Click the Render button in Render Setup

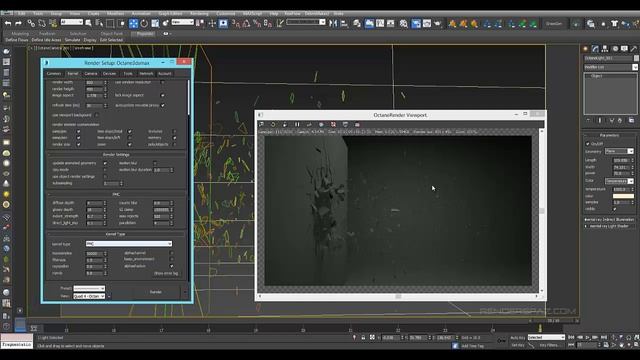(x=156, y=292)
